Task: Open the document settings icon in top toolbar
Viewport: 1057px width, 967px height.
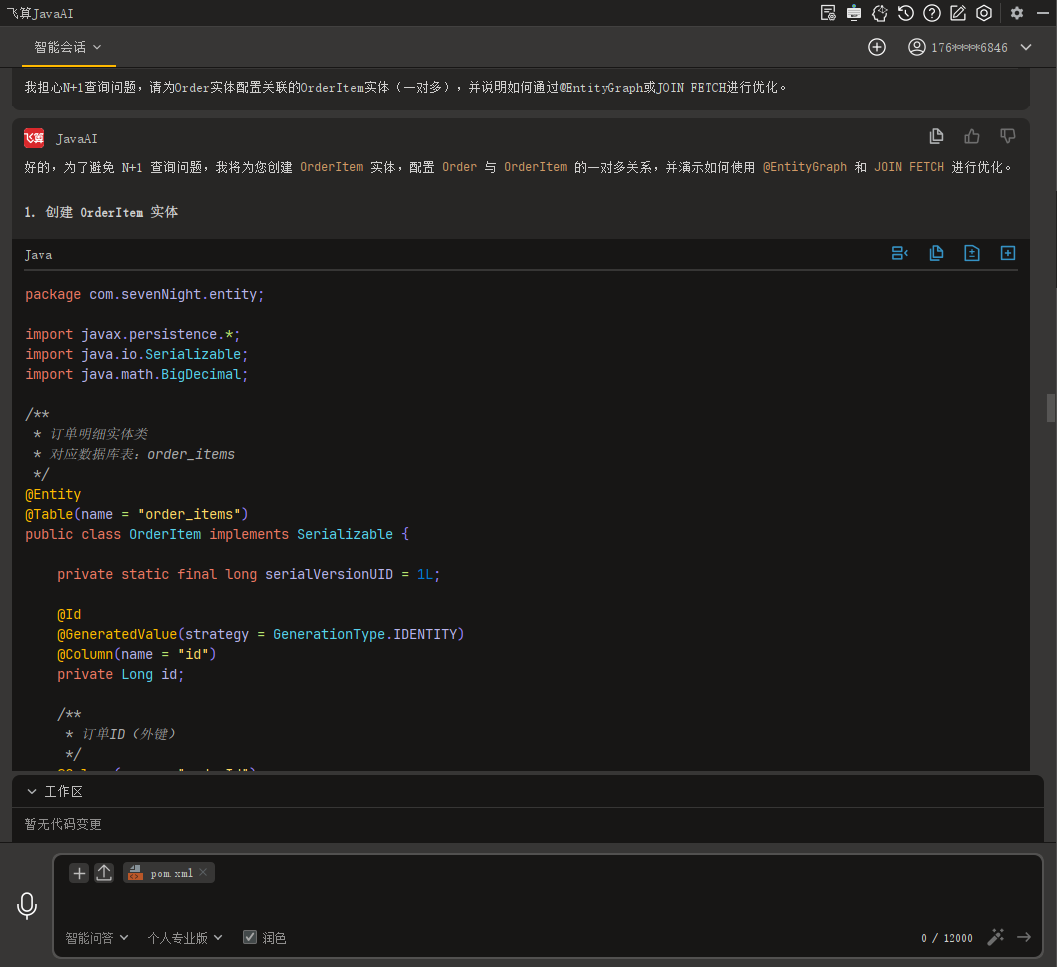Action: (x=828, y=13)
